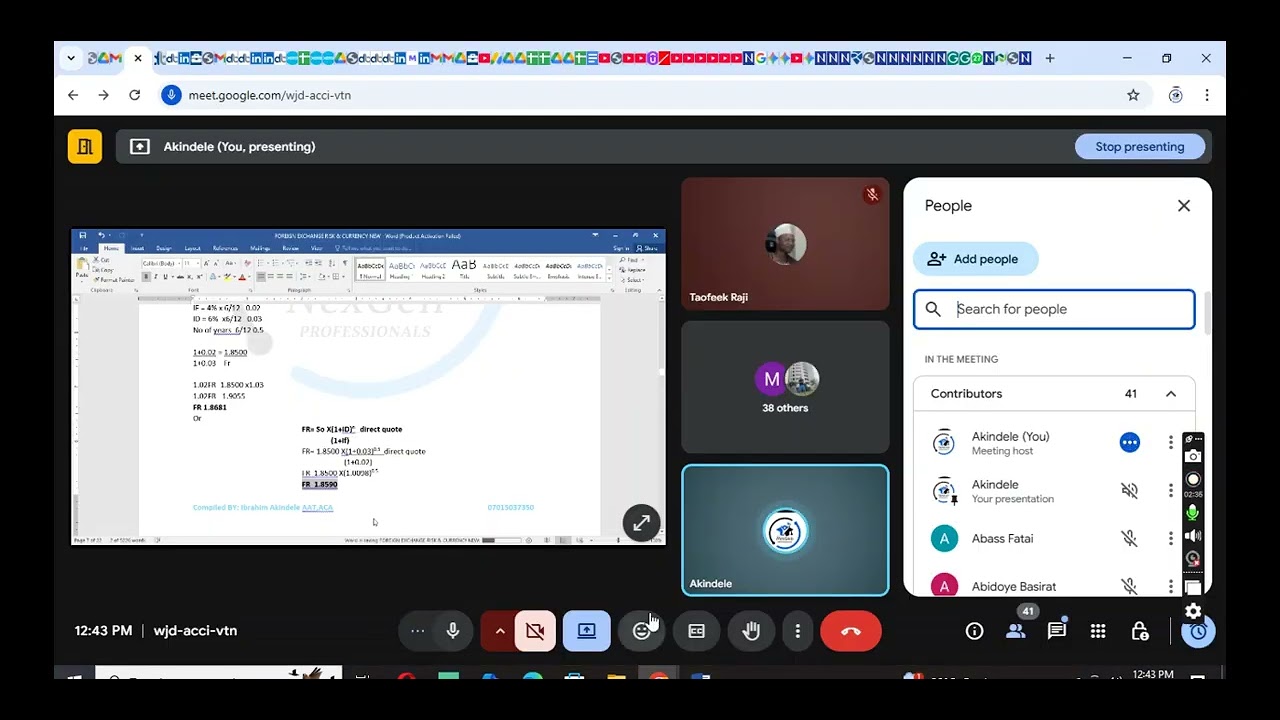Click the recorder webcam icon

[x=1193, y=559]
